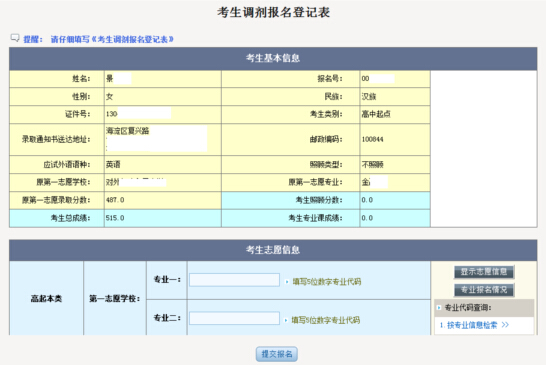546x365 pixels.
Task: Select the 考生基本信息 section header
Action: point(273,58)
